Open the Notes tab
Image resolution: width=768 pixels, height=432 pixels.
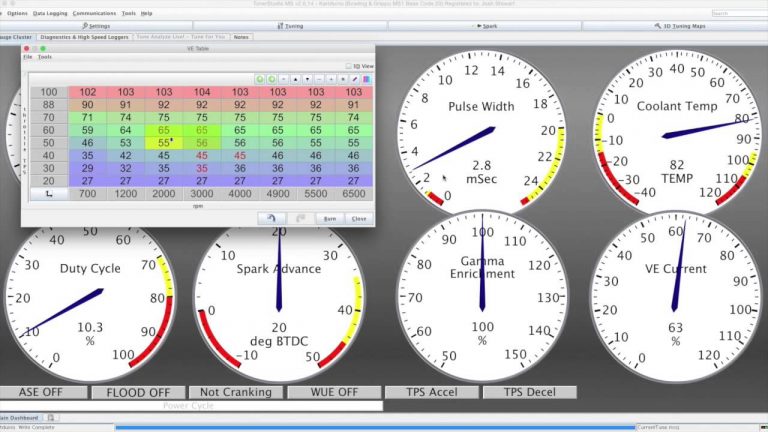coord(241,36)
